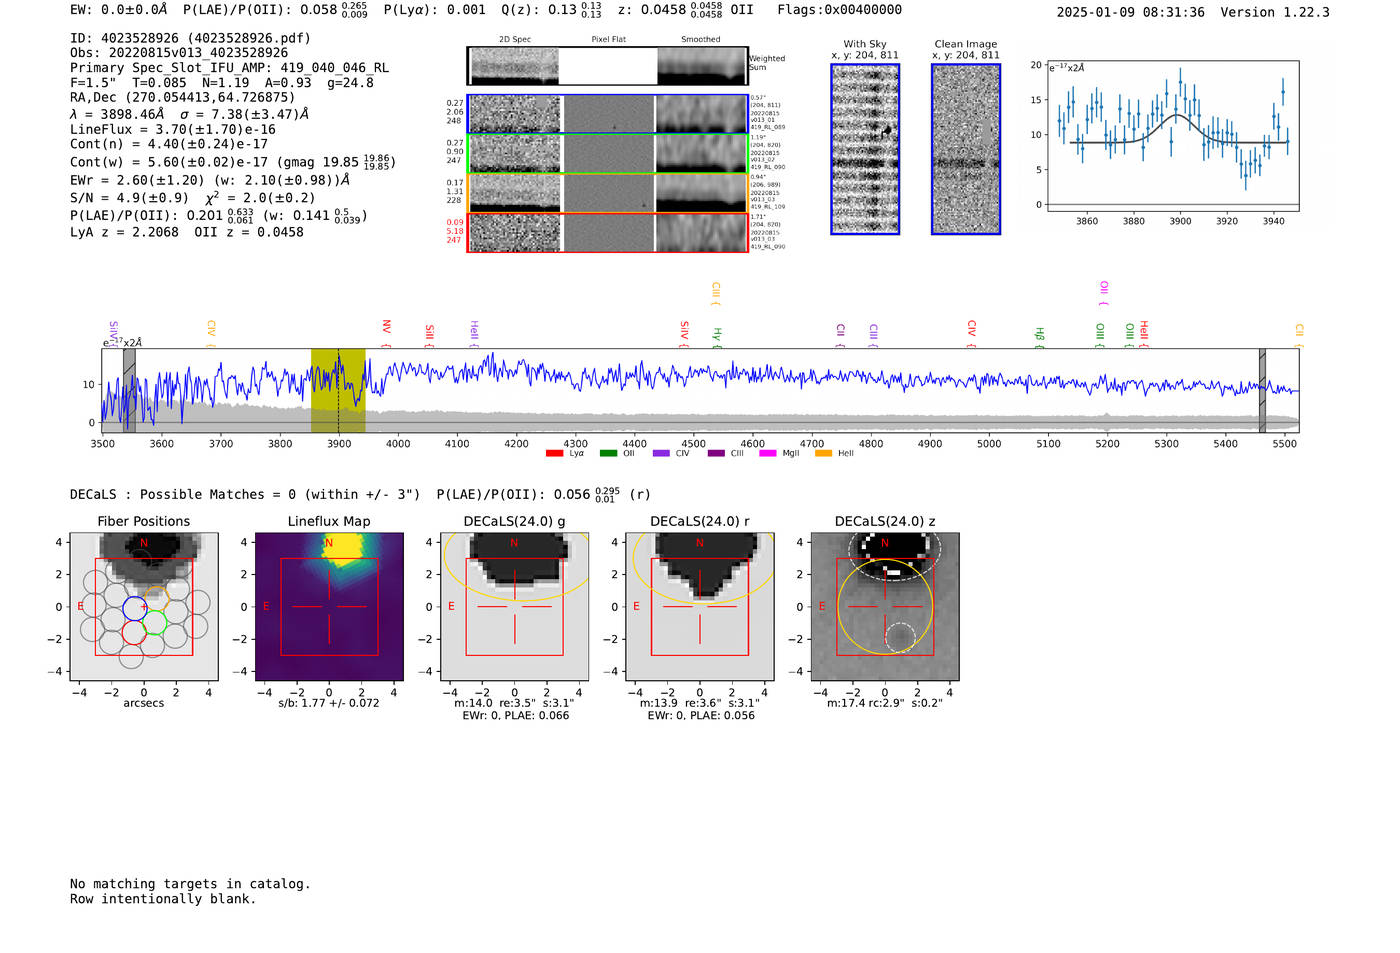The height and width of the screenshot is (953, 1400).
Task: Select the blue-bordered 2D spectrum row
Action: pos(607,114)
